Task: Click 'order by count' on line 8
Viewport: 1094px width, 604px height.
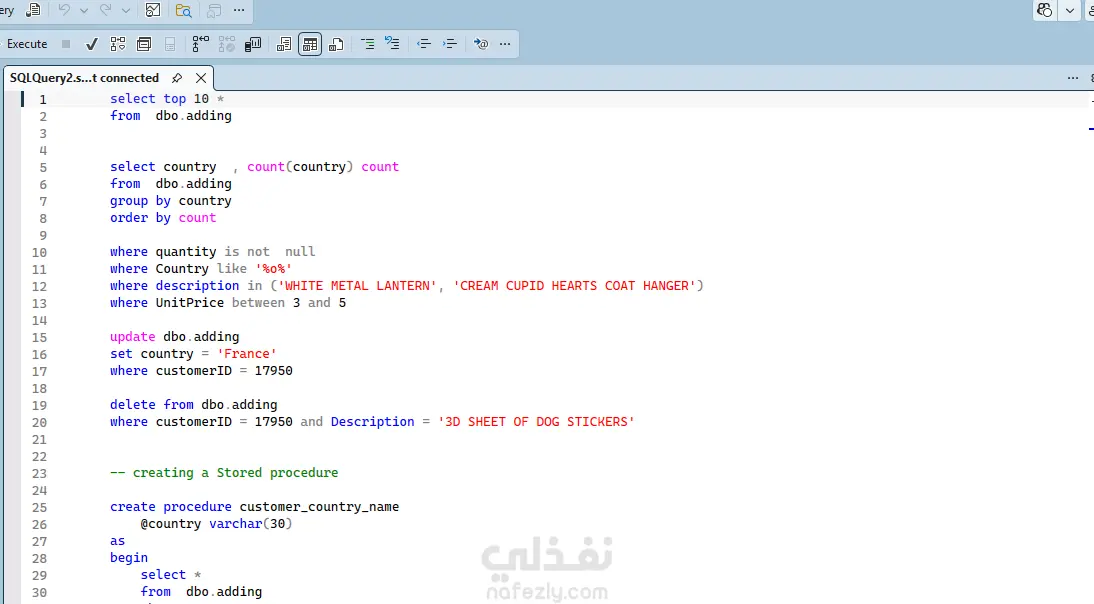Action: (x=163, y=218)
